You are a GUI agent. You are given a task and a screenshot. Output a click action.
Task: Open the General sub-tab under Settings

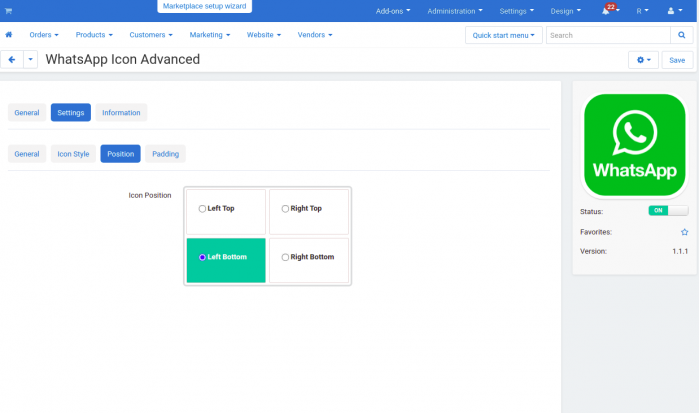(x=27, y=154)
